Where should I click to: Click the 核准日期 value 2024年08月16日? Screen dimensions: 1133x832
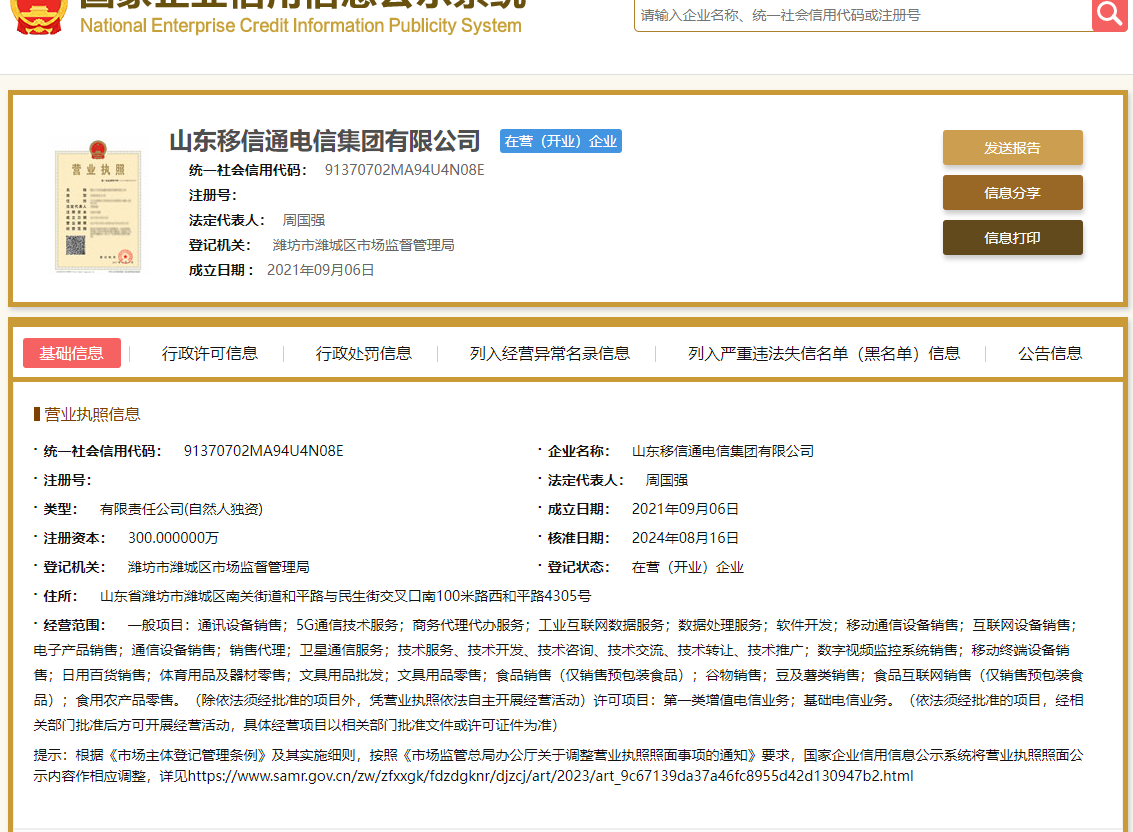click(685, 538)
